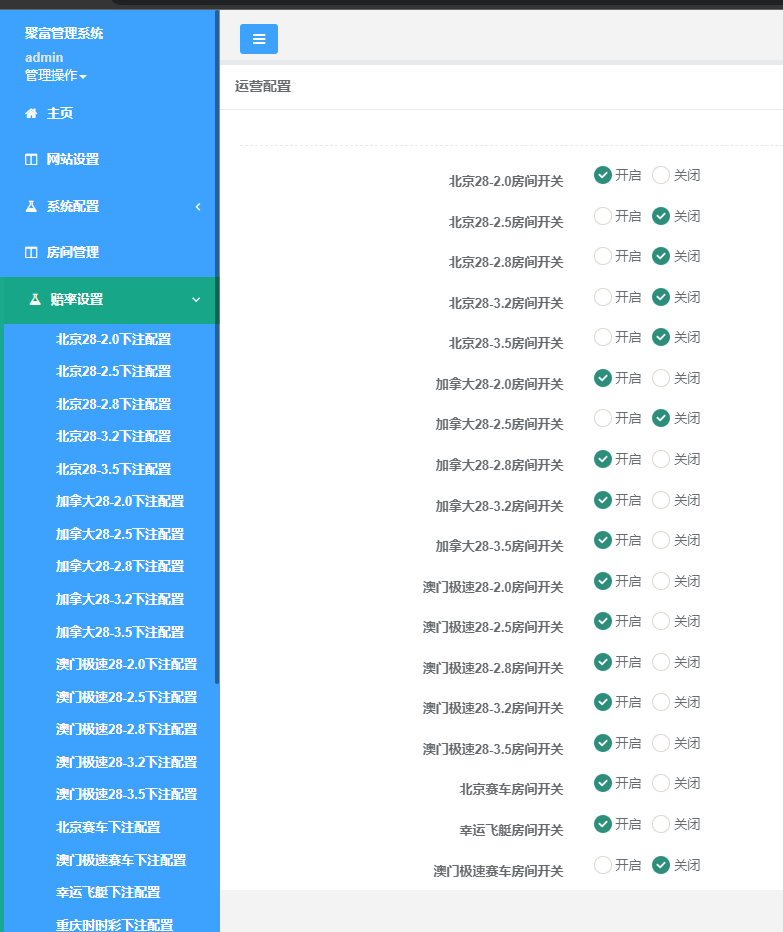Select 关闭 for 北京28-2.0房间开关
Image resolution: width=783 pixels, height=932 pixels.
[x=661, y=175]
